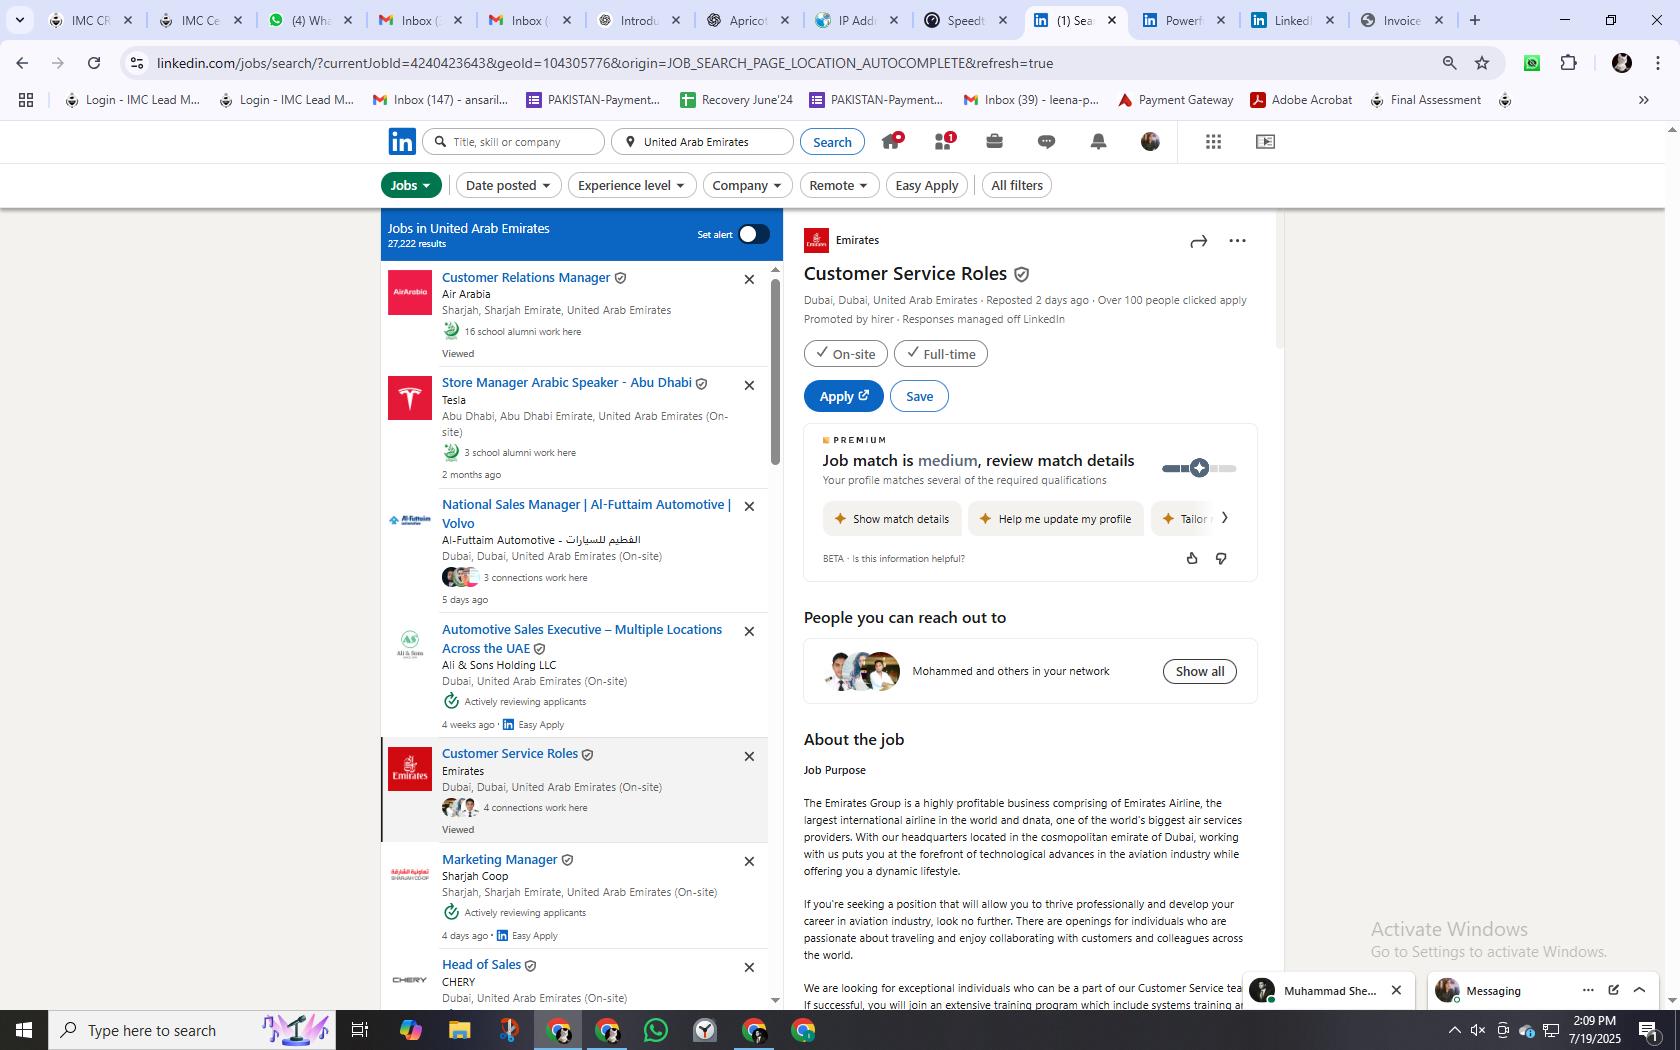Close the Muhammad She... chat tab

pos(1396,990)
